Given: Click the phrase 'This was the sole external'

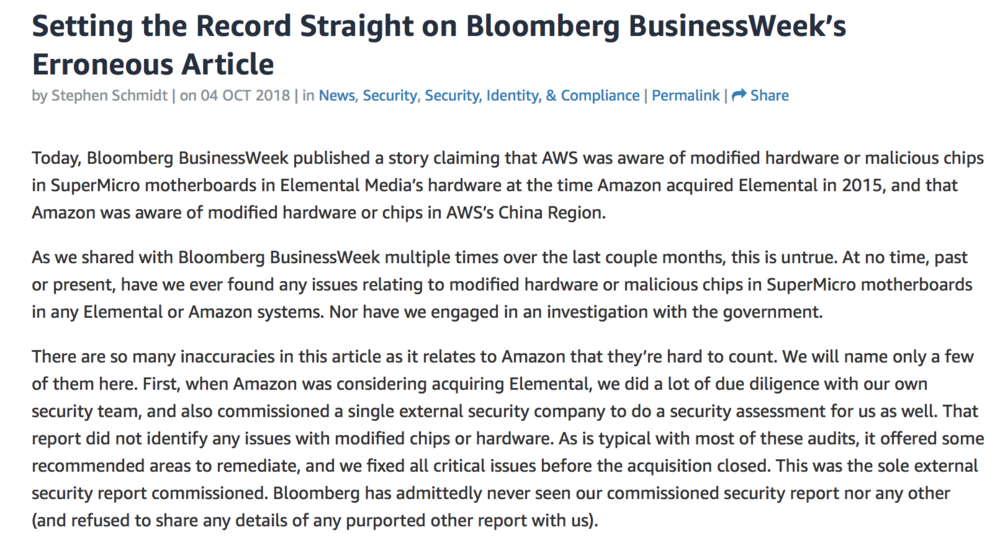Looking at the screenshot, I should point(876,466).
